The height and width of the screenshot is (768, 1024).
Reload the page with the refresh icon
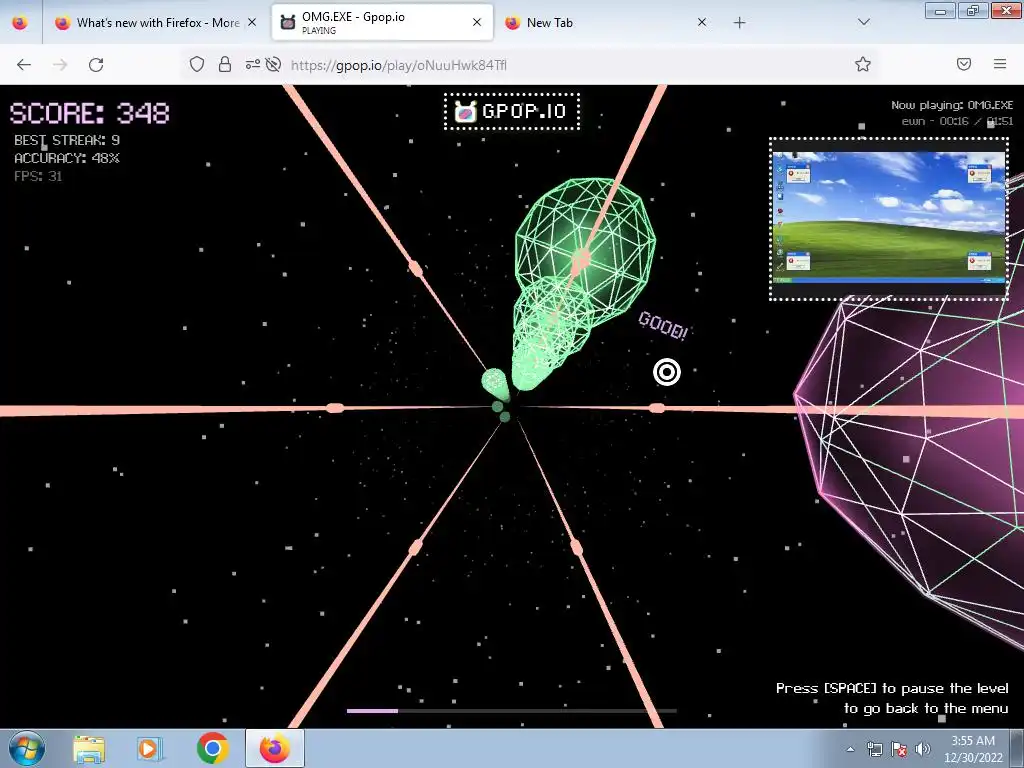click(96, 65)
